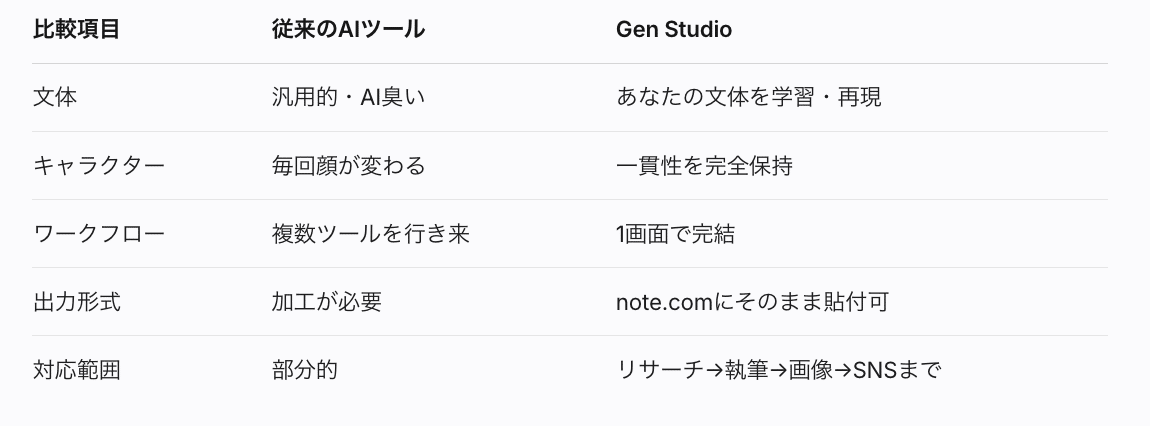The height and width of the screenshot is (426, 1150).
Task: Select the 文体 row label
Action: (55, 98)
